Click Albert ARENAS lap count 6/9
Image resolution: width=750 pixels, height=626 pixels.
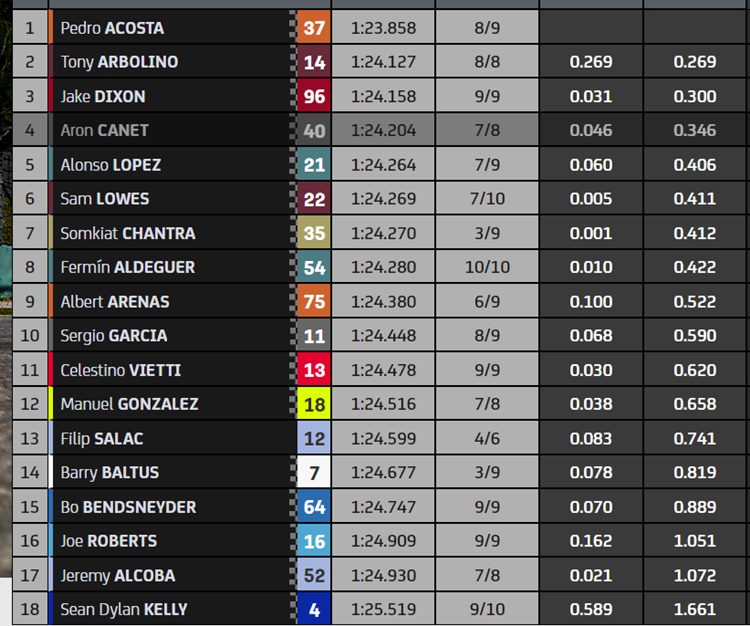pyautogui.click(x=487, y=302)
